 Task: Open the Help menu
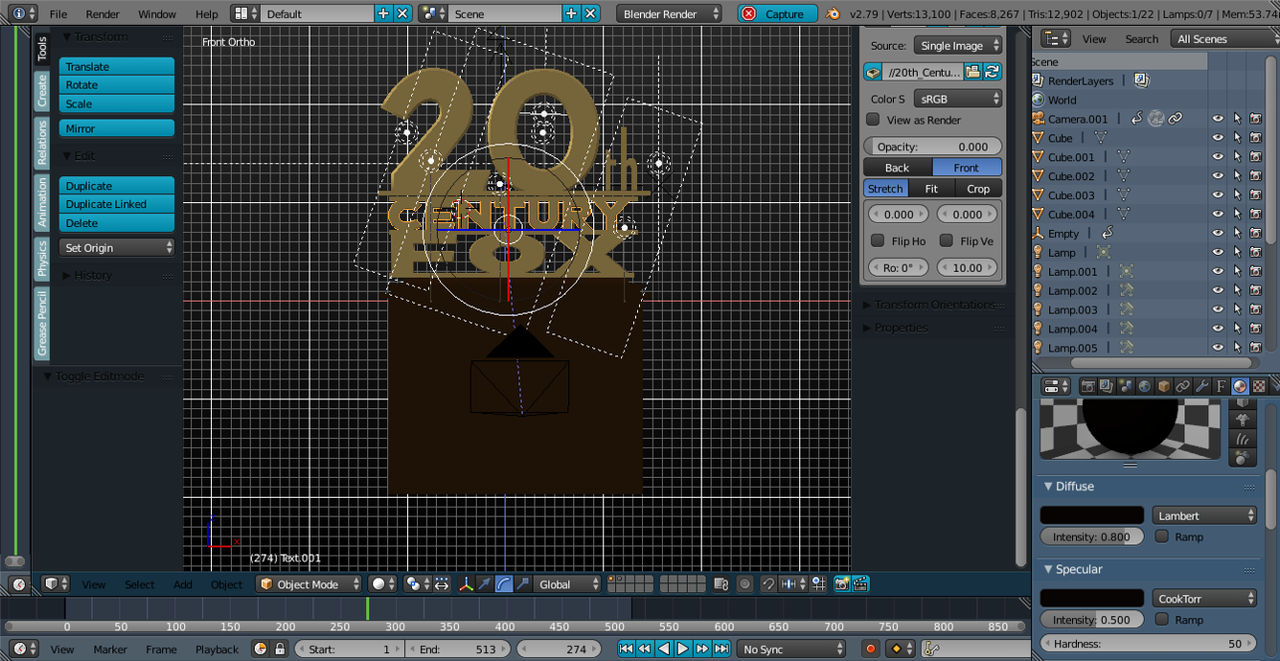[206, 14]
